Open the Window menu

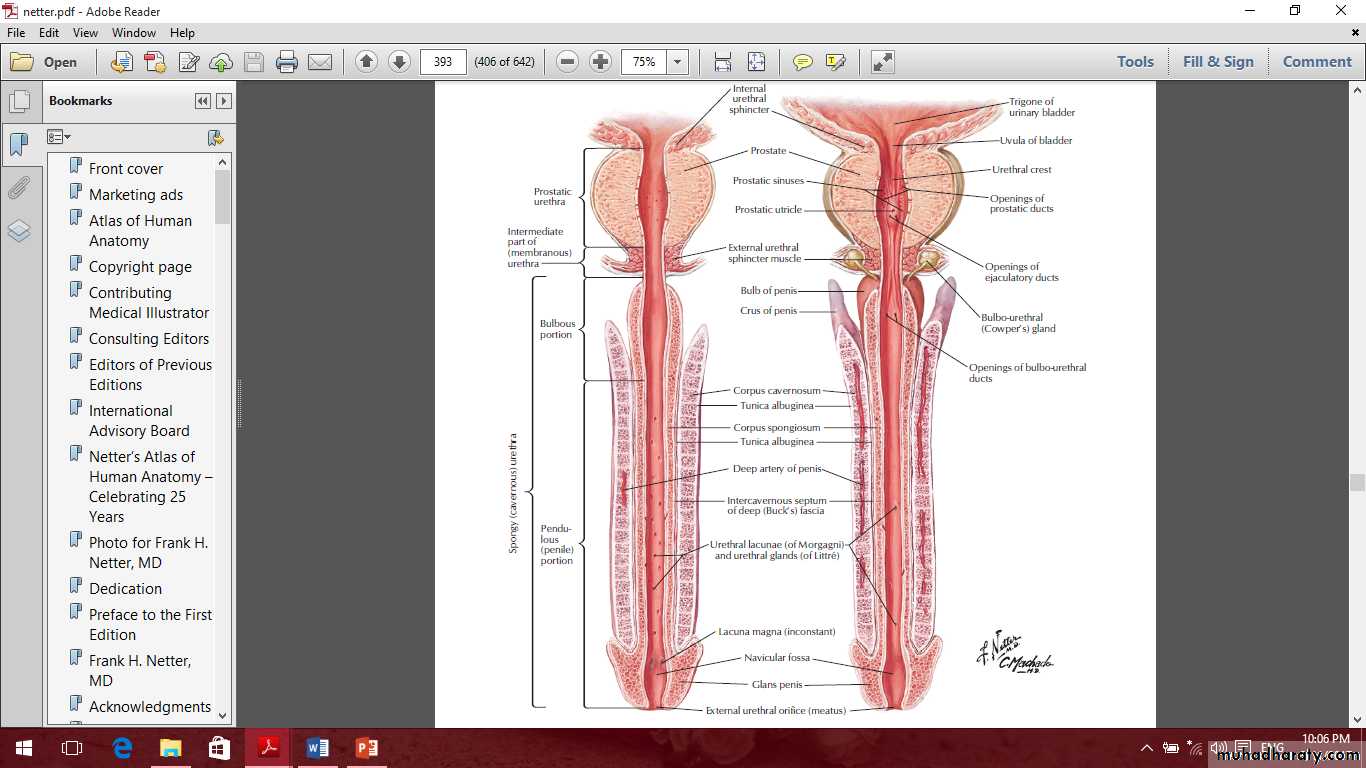[133, 33]
